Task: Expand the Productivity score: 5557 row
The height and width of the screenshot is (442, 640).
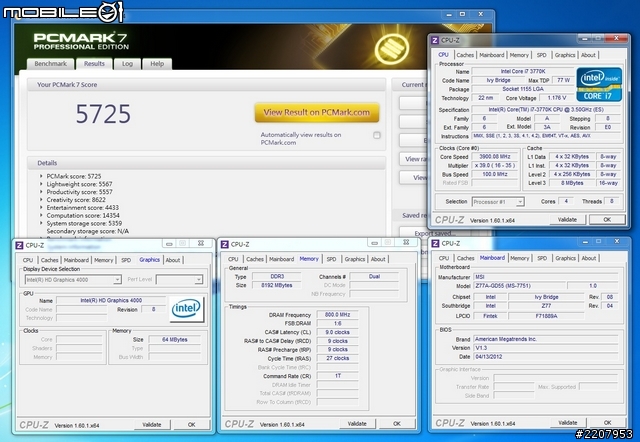Action: (x=41, y=192)
